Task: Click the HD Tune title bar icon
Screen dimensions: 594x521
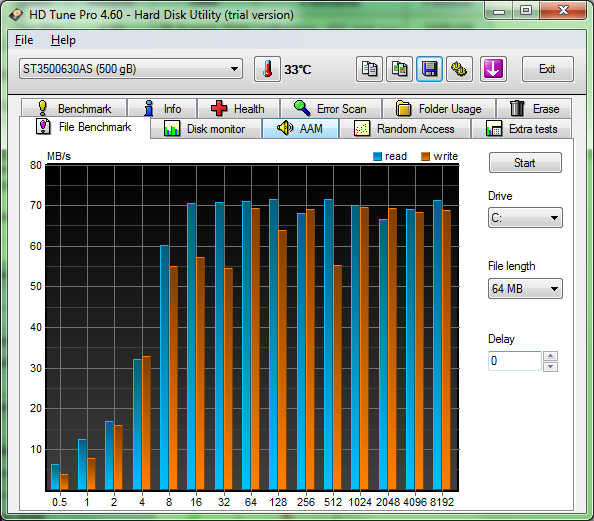Action: [16, 15]
